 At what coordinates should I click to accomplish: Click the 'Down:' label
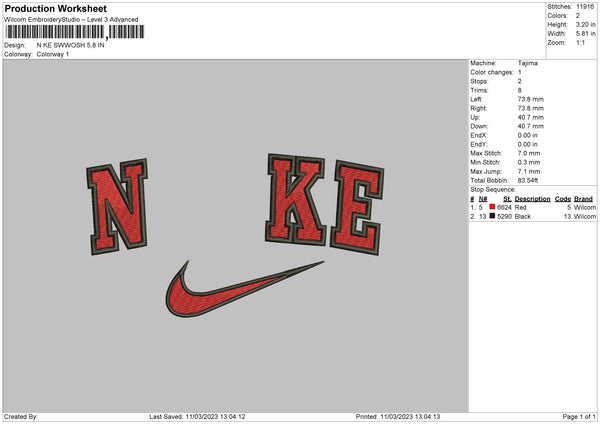(x=479, y=126)
